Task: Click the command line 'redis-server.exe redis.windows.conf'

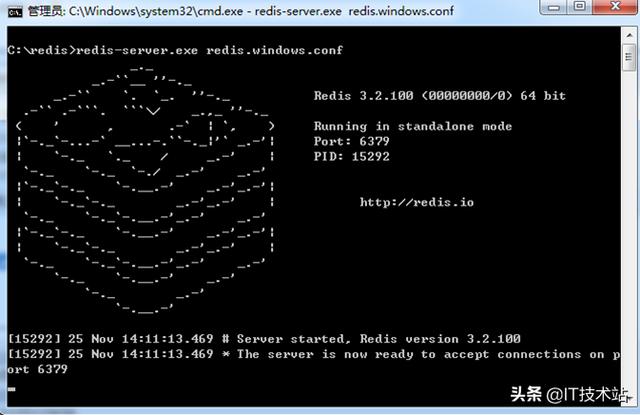Action: (x=209, y=50)
